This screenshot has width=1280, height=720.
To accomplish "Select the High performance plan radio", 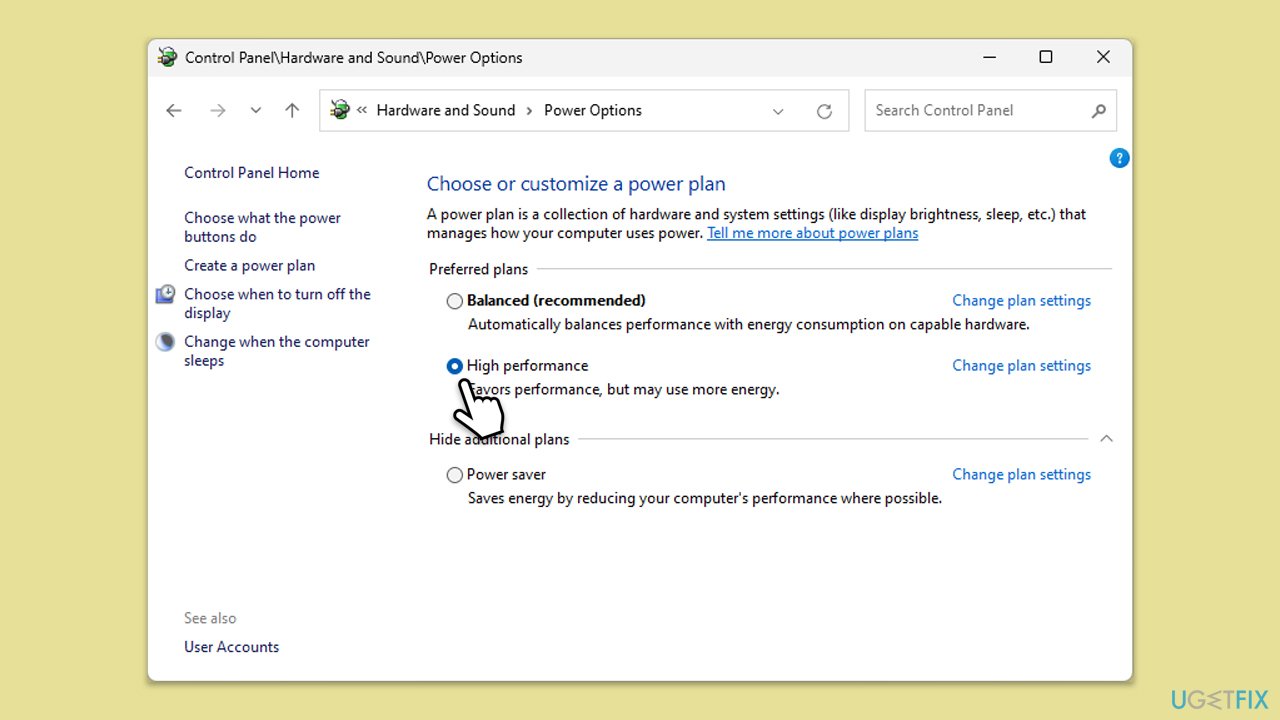I will [455, 366].
